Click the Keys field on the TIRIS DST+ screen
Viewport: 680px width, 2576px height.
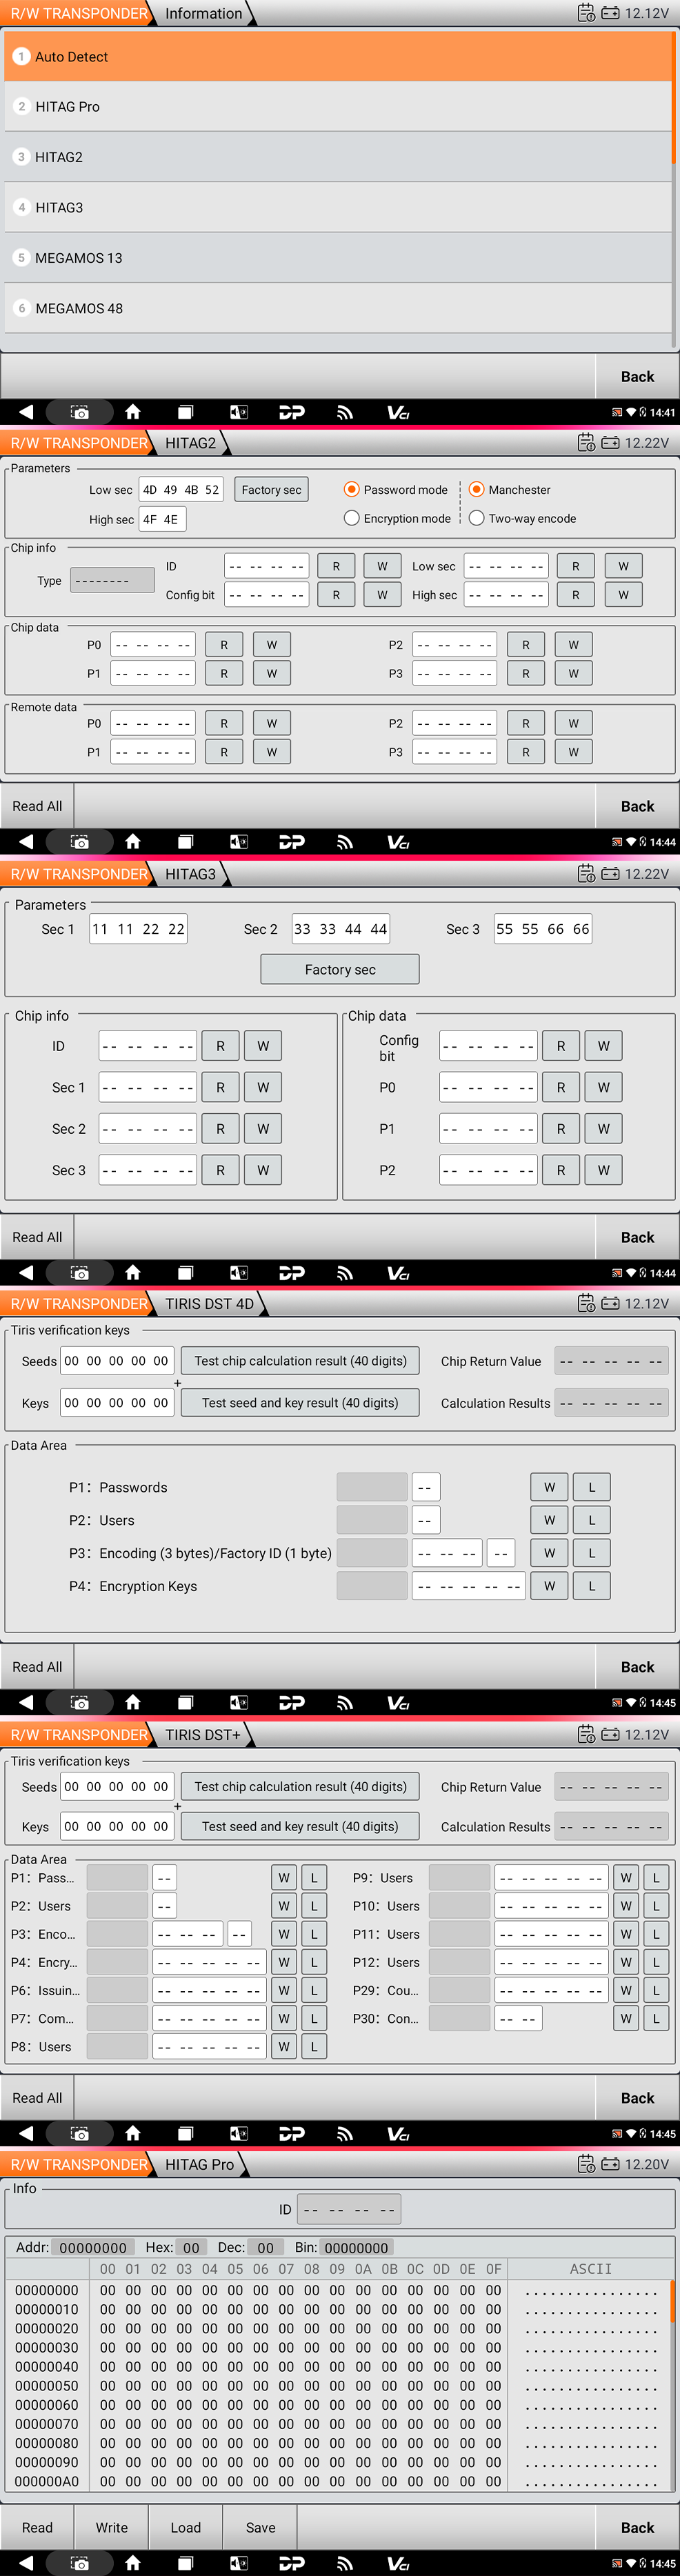[117, 1826]
